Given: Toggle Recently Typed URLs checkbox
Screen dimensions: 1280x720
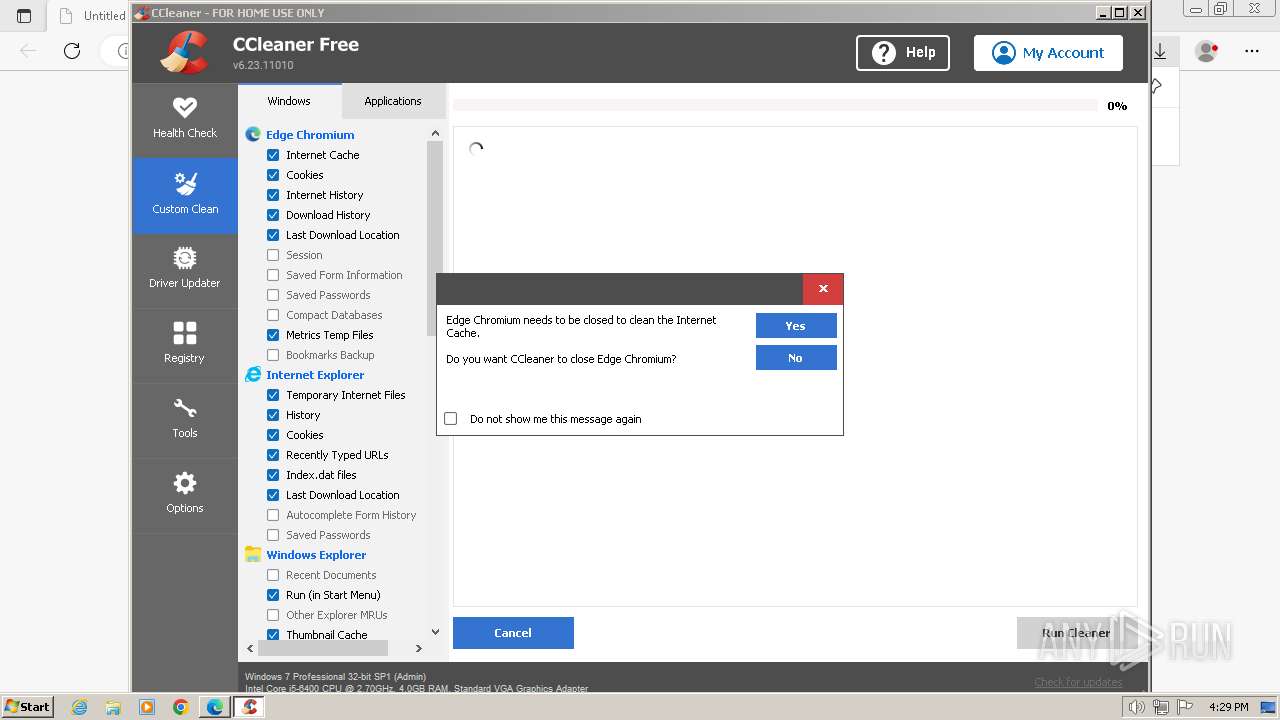Looking at the screenshot, I should (273, 455).
